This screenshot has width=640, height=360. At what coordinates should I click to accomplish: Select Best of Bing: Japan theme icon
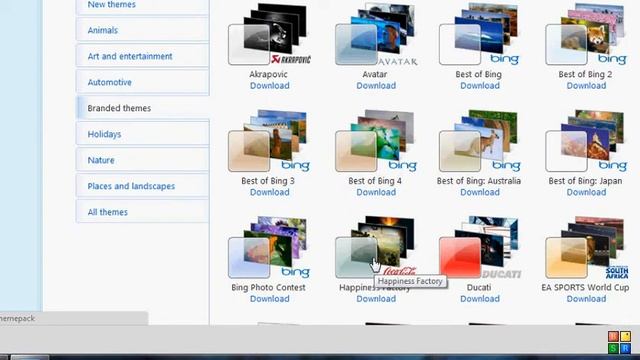(x=586, y=140)
